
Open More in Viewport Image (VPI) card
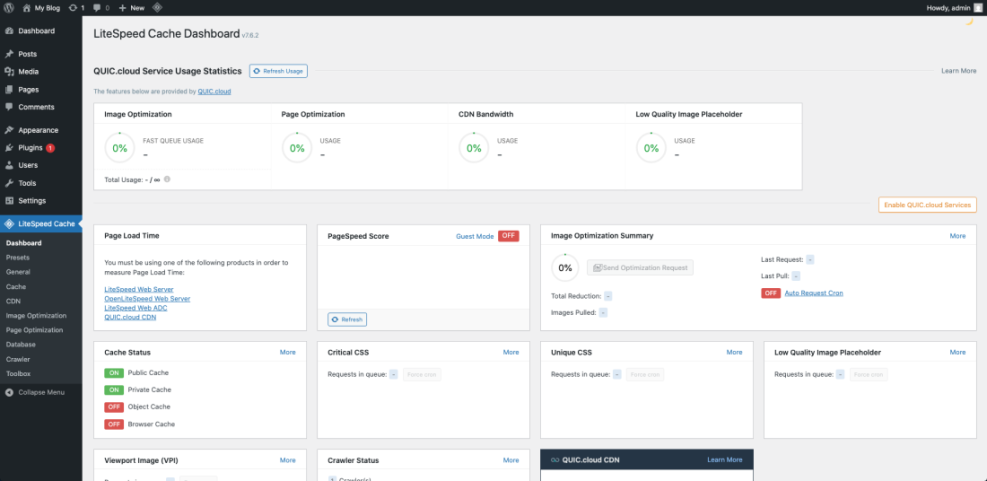tap(288, 460)
